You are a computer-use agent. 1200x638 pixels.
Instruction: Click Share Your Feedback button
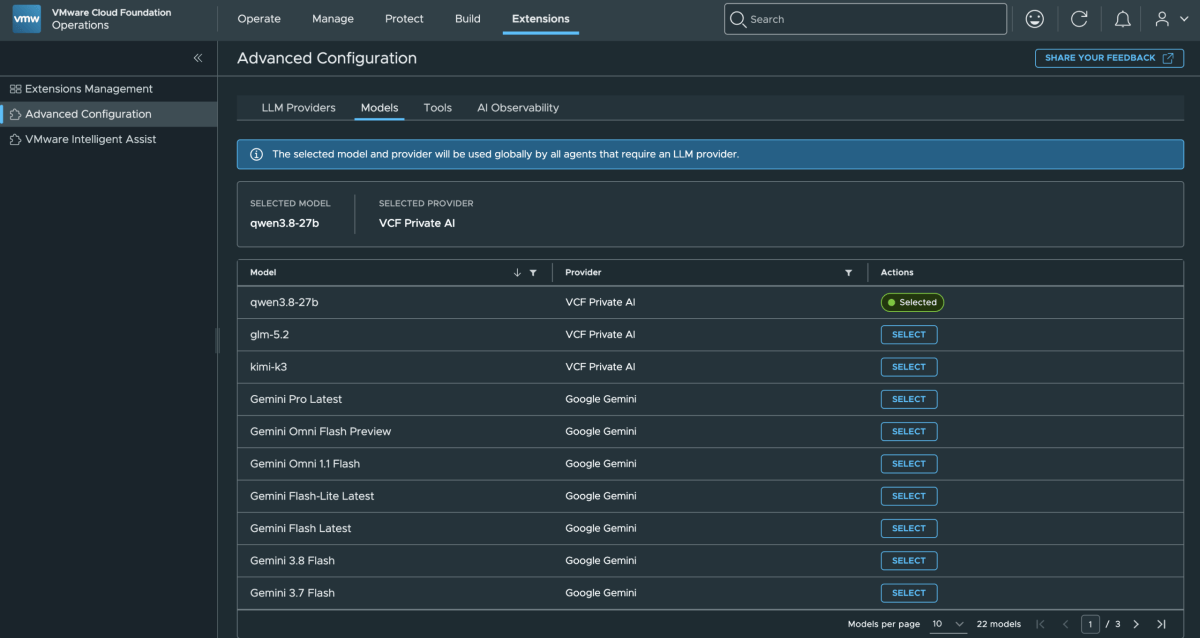[x=1109, y=58]
